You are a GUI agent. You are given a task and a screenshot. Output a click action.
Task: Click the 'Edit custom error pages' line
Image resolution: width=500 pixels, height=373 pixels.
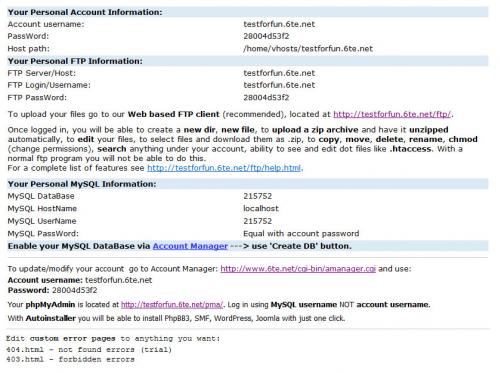coord(113,339)
